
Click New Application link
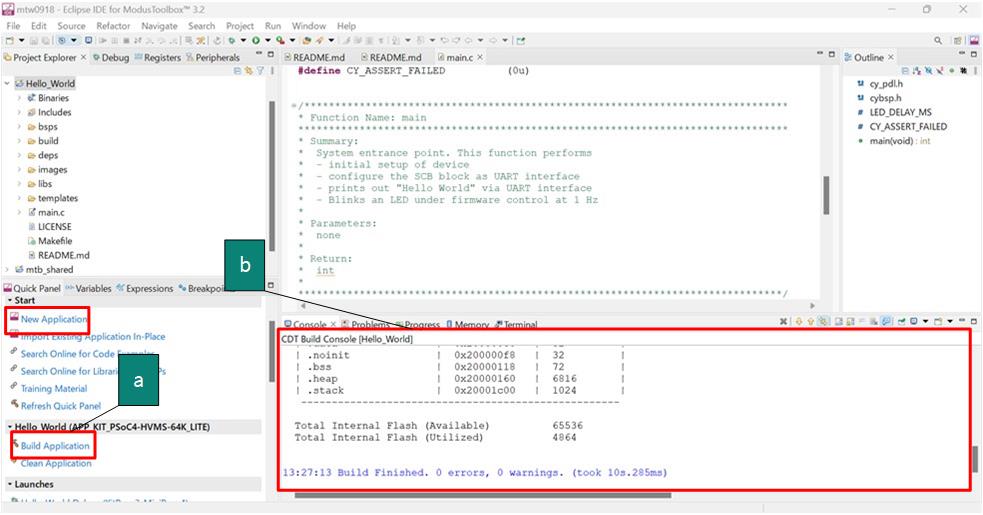point(54,319)
